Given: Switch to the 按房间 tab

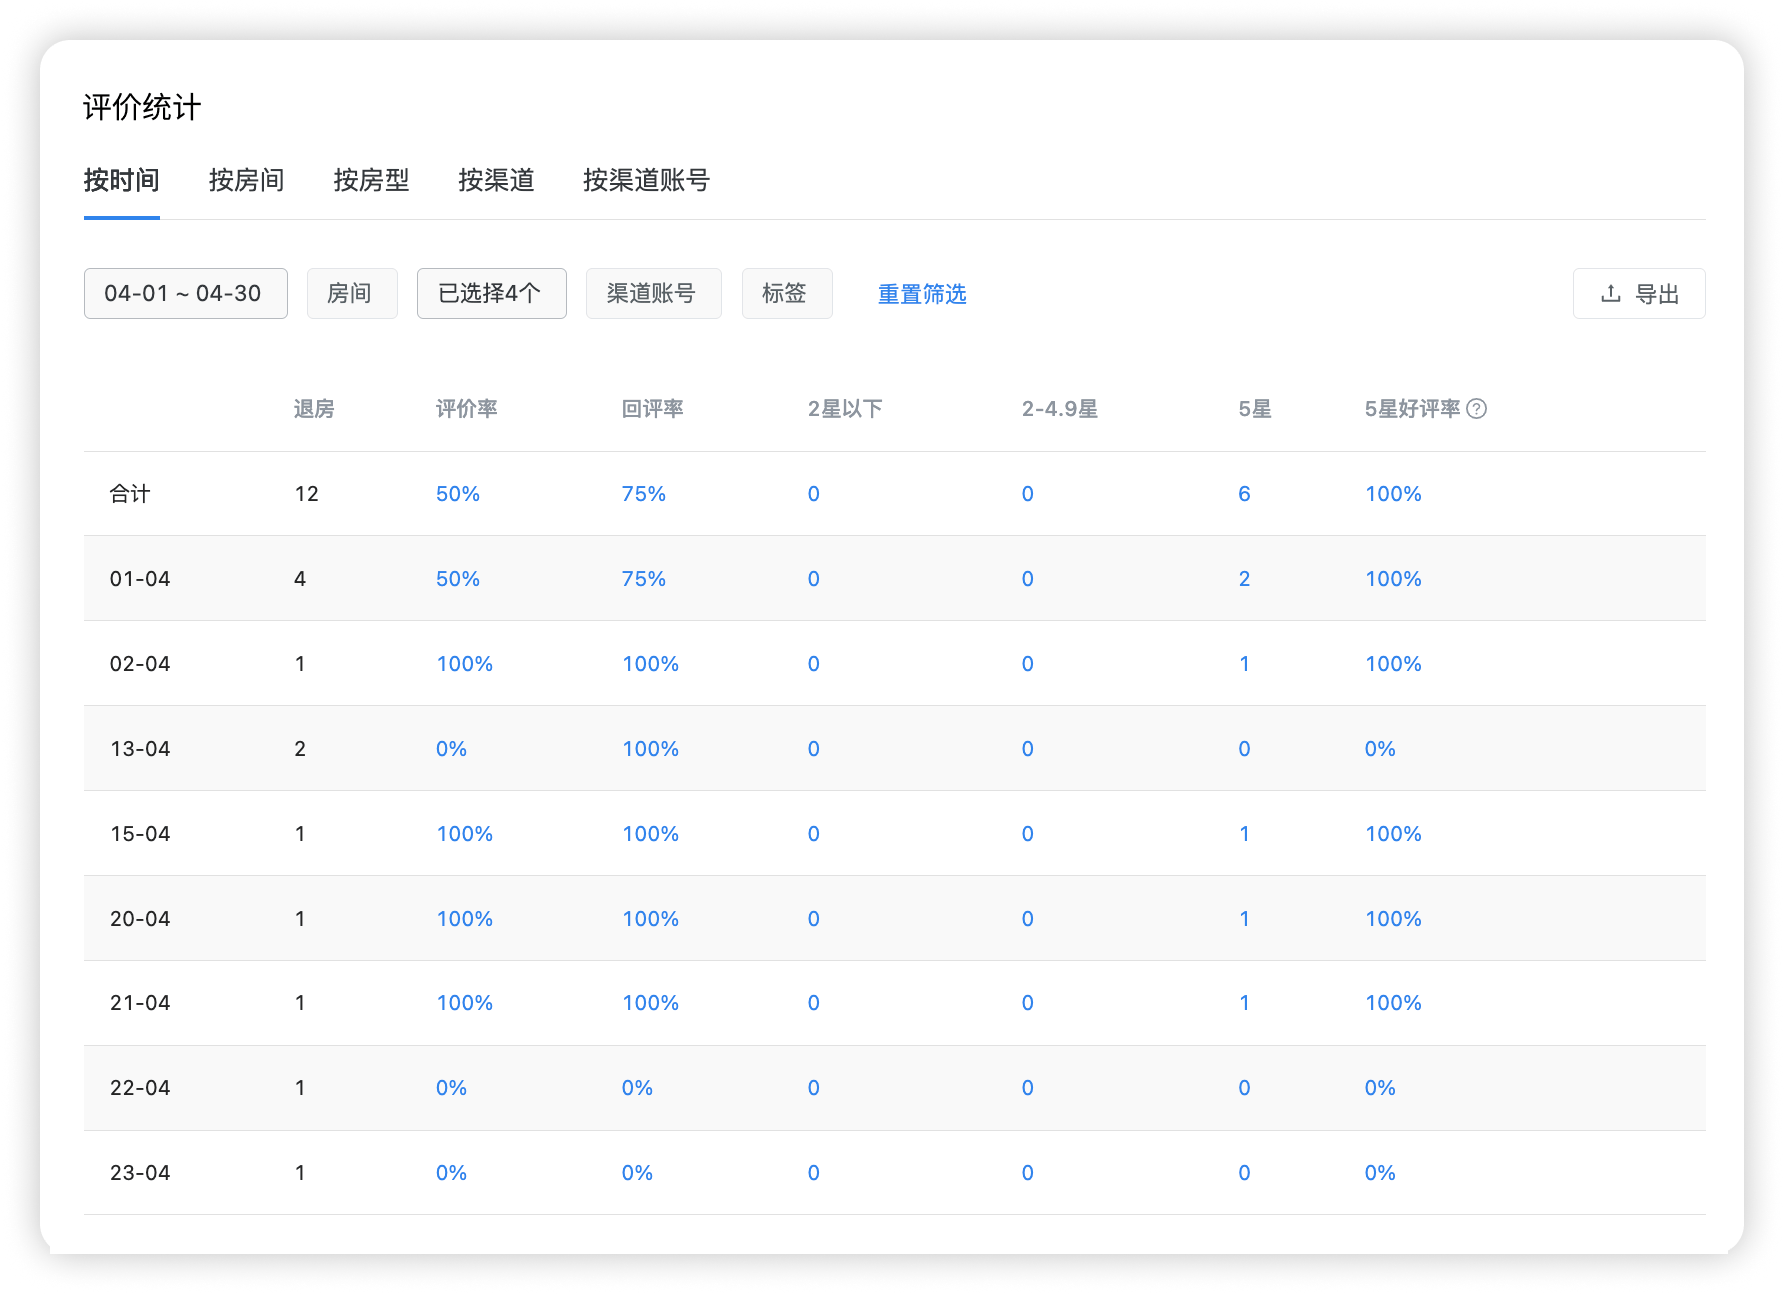Looking at the screenshot, I should [x=246, y=181].
